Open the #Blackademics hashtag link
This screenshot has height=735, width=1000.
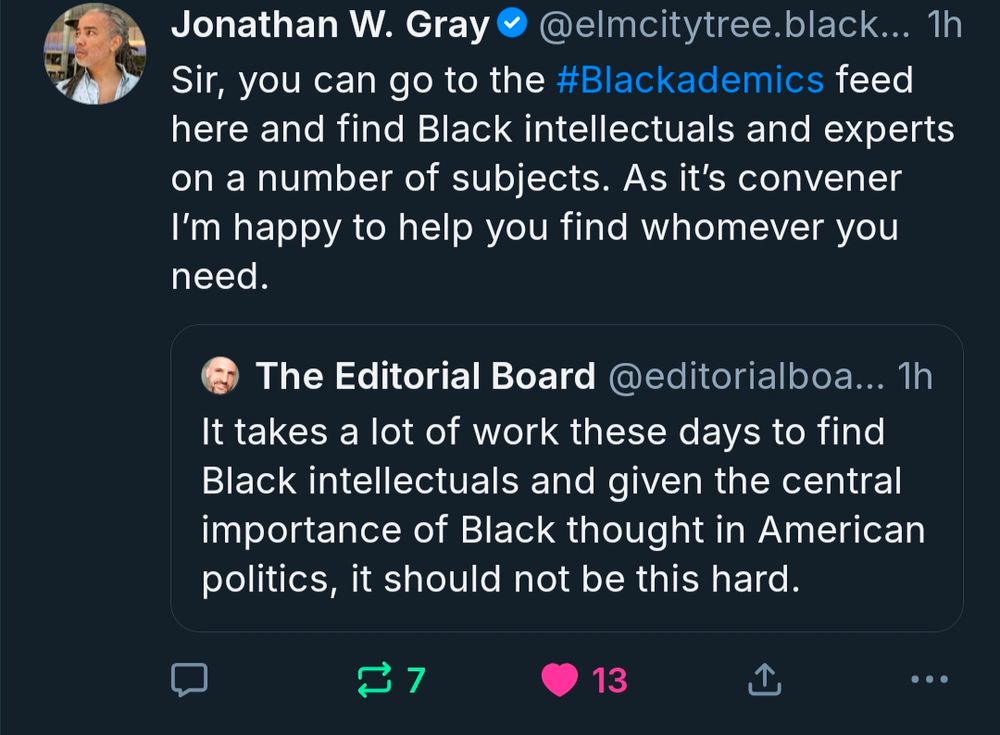(689, 79)
